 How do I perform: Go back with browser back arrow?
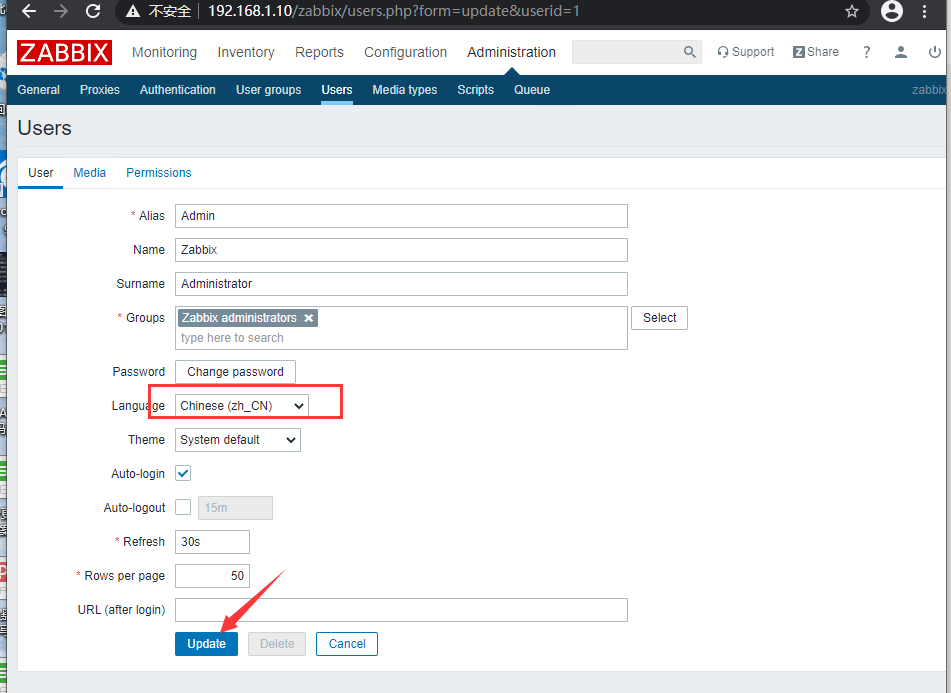pyautogui.click(x=28, y=11)
